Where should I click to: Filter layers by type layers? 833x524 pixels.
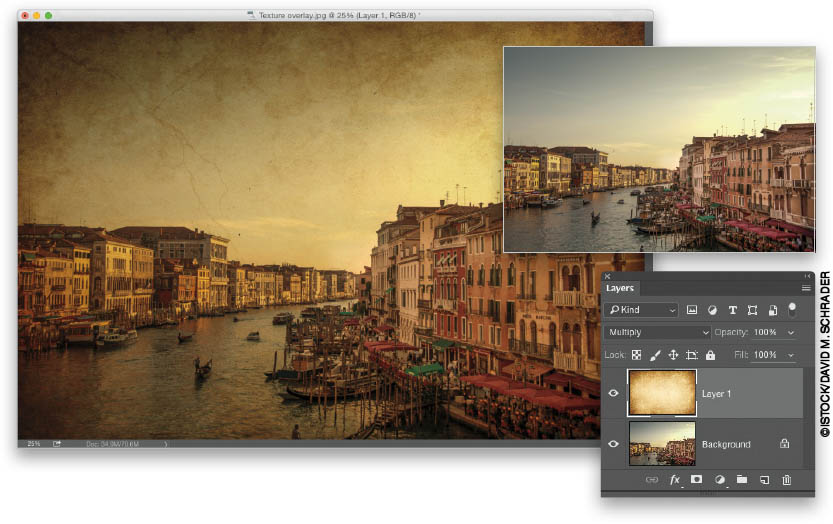pyautogui.click(x=732, y=311)
